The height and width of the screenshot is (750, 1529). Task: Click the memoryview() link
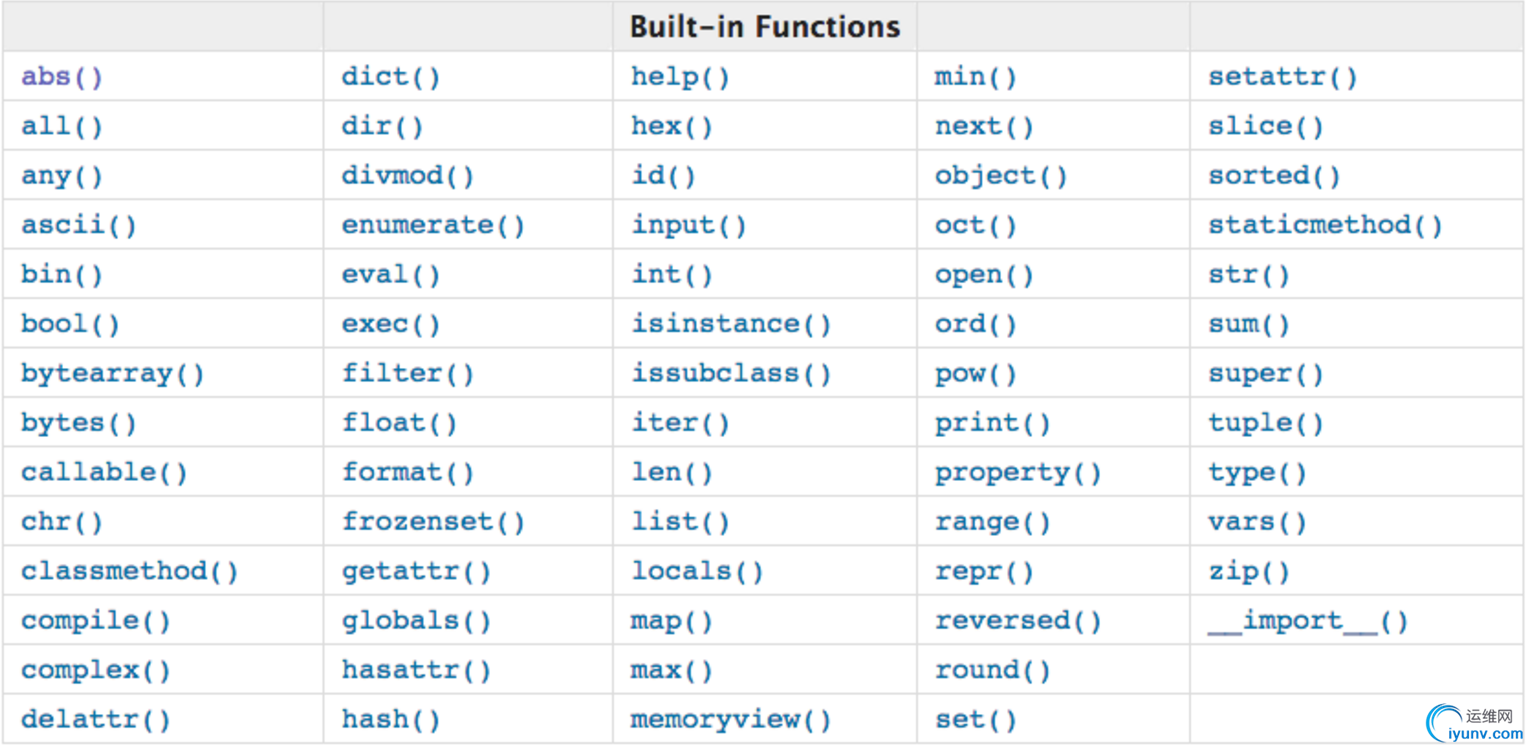731,720
